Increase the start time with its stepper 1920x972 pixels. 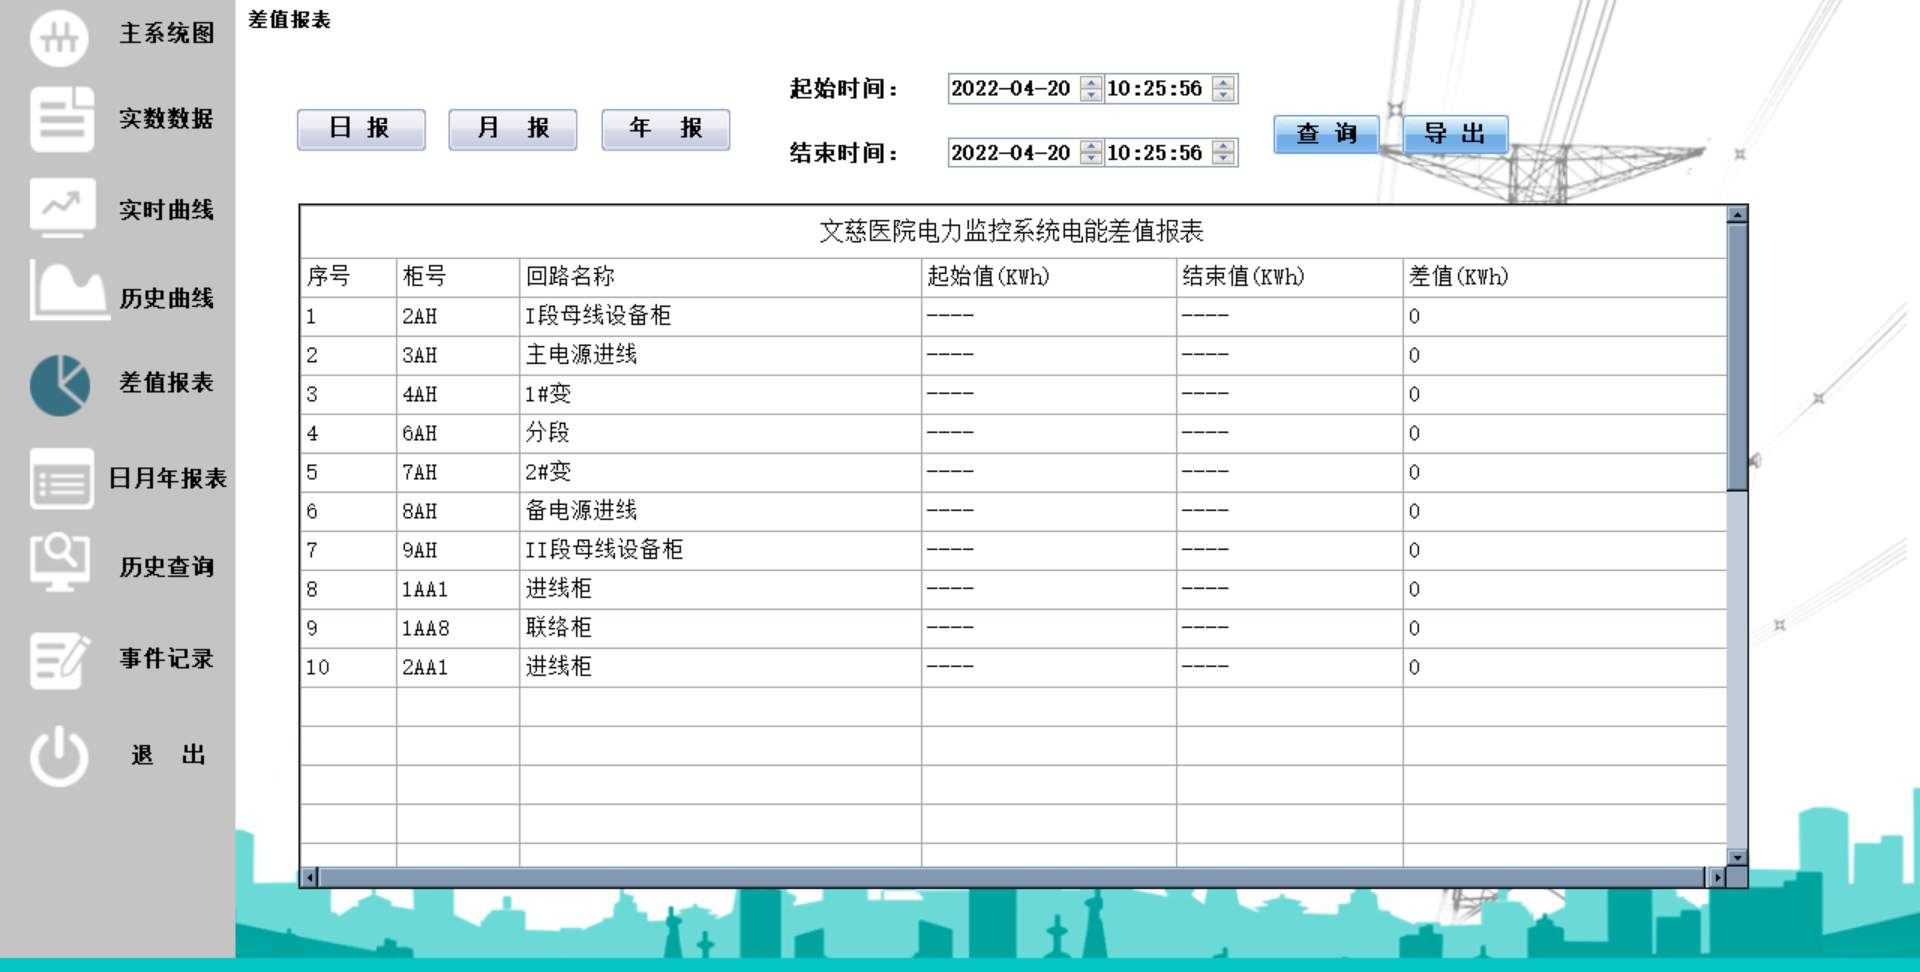(1221, 84)
